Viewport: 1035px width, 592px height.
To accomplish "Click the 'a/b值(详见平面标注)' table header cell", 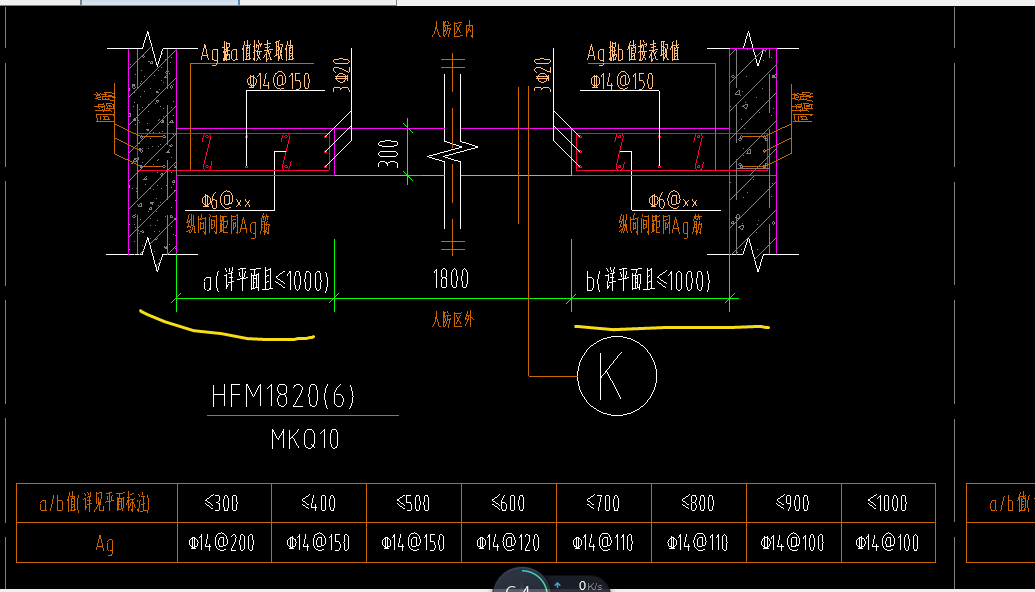I will [x=96, y=504].
